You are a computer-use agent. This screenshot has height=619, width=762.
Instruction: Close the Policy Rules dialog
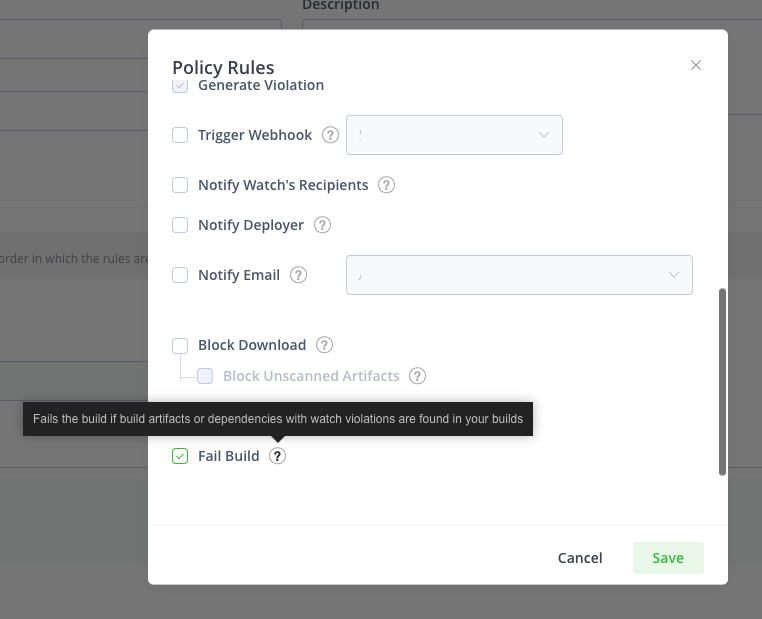tap(696, 65)
